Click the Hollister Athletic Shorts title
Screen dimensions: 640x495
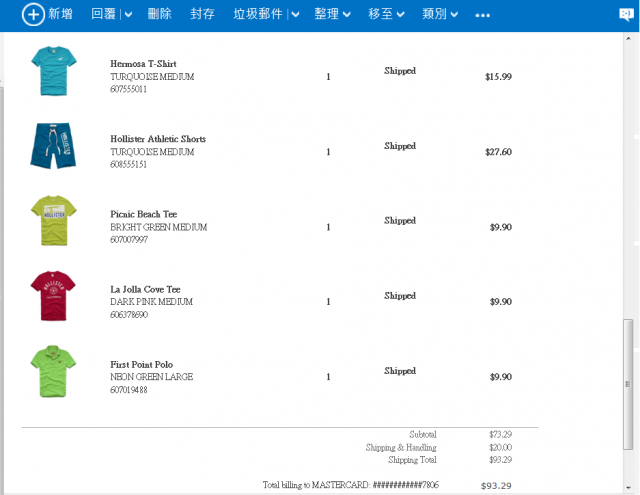pyautogui.click(x=158, y=139)
